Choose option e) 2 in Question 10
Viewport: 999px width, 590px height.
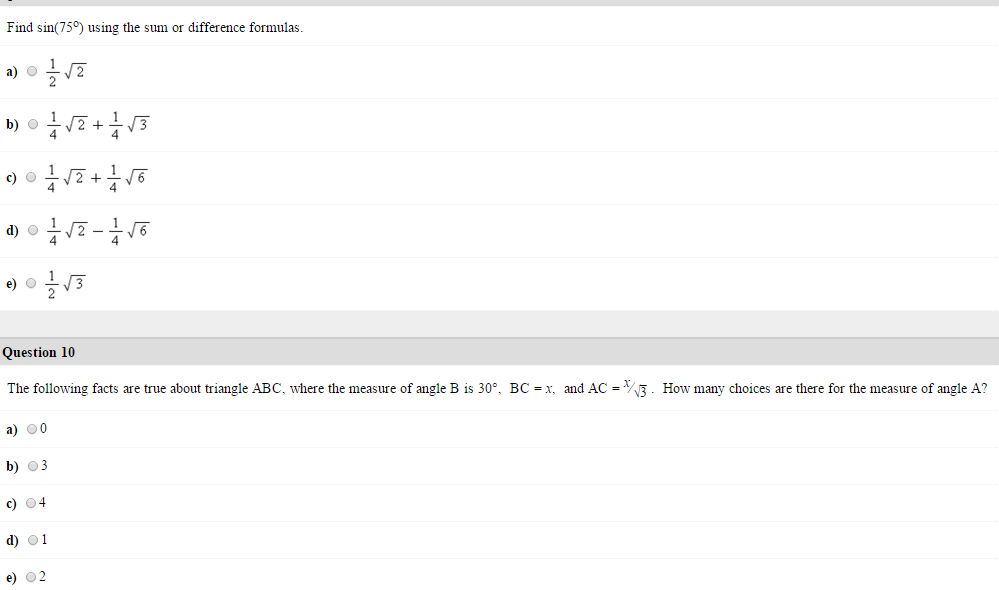31,576
